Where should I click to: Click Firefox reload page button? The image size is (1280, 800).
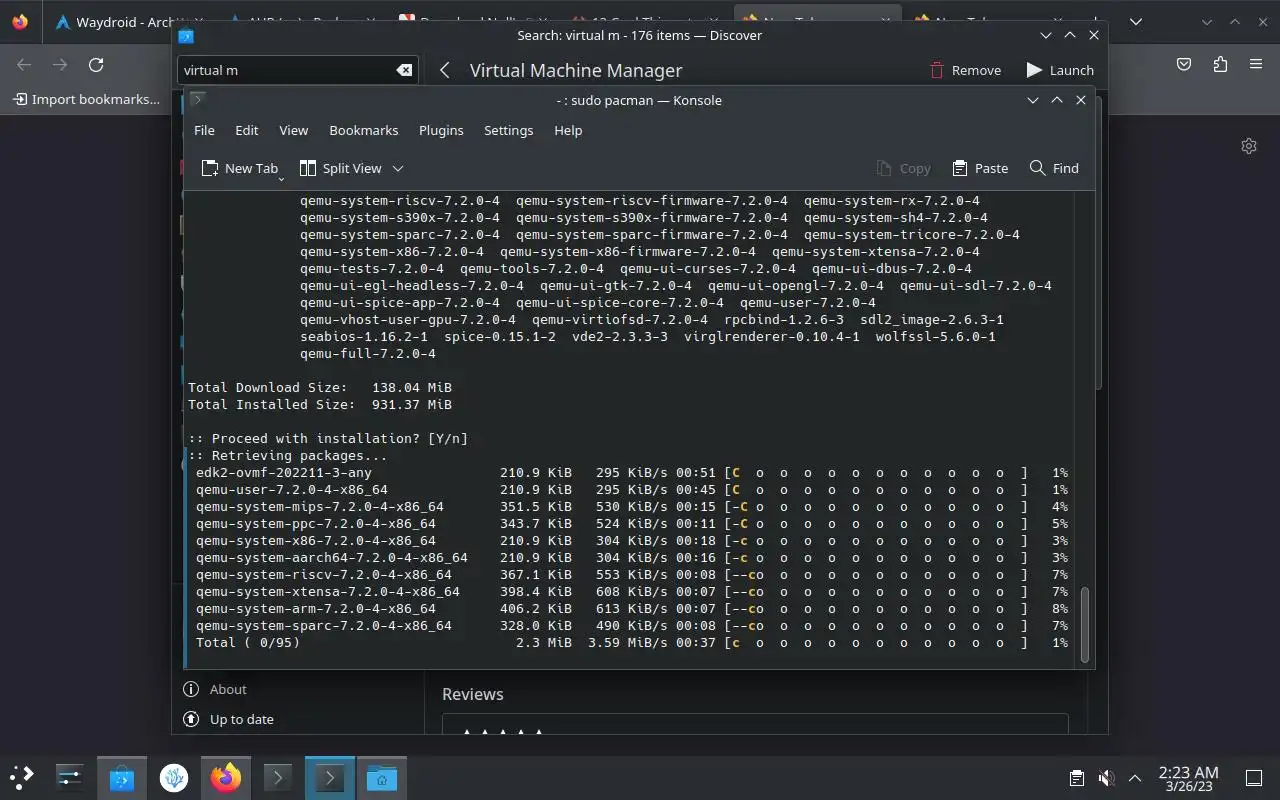point(96,65)
